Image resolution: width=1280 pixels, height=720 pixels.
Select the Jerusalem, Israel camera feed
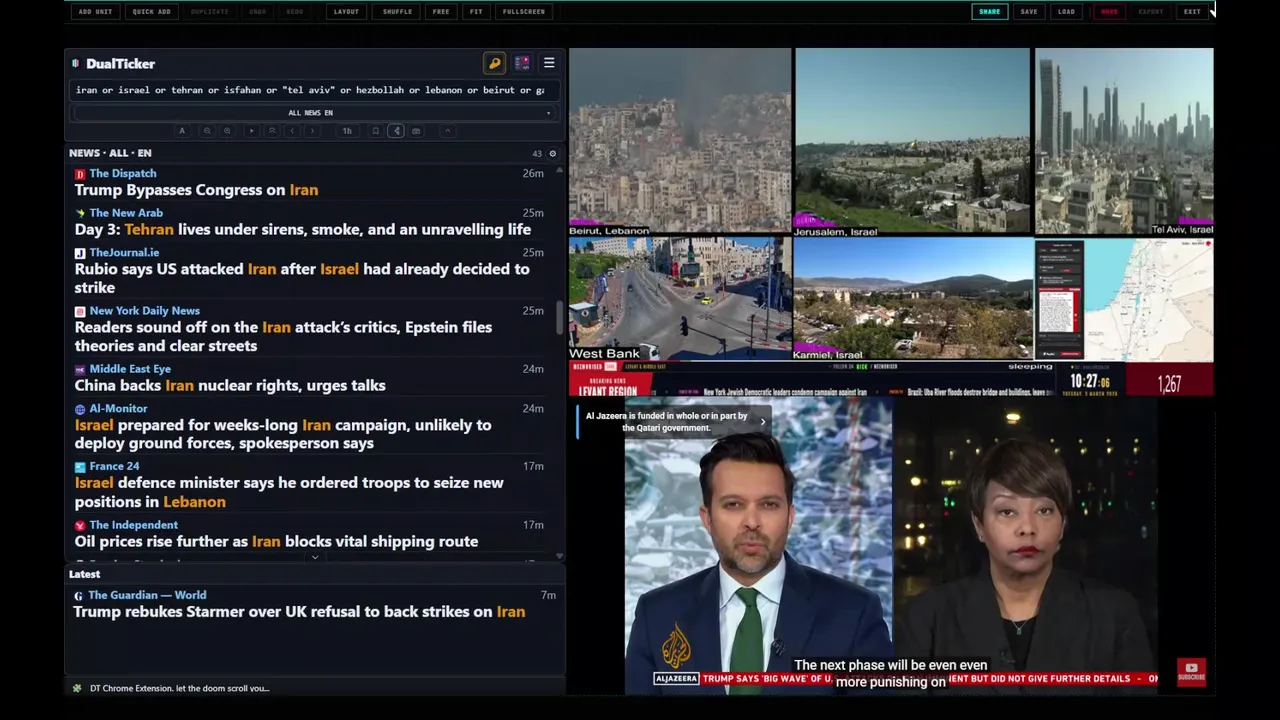coord(912,141)
